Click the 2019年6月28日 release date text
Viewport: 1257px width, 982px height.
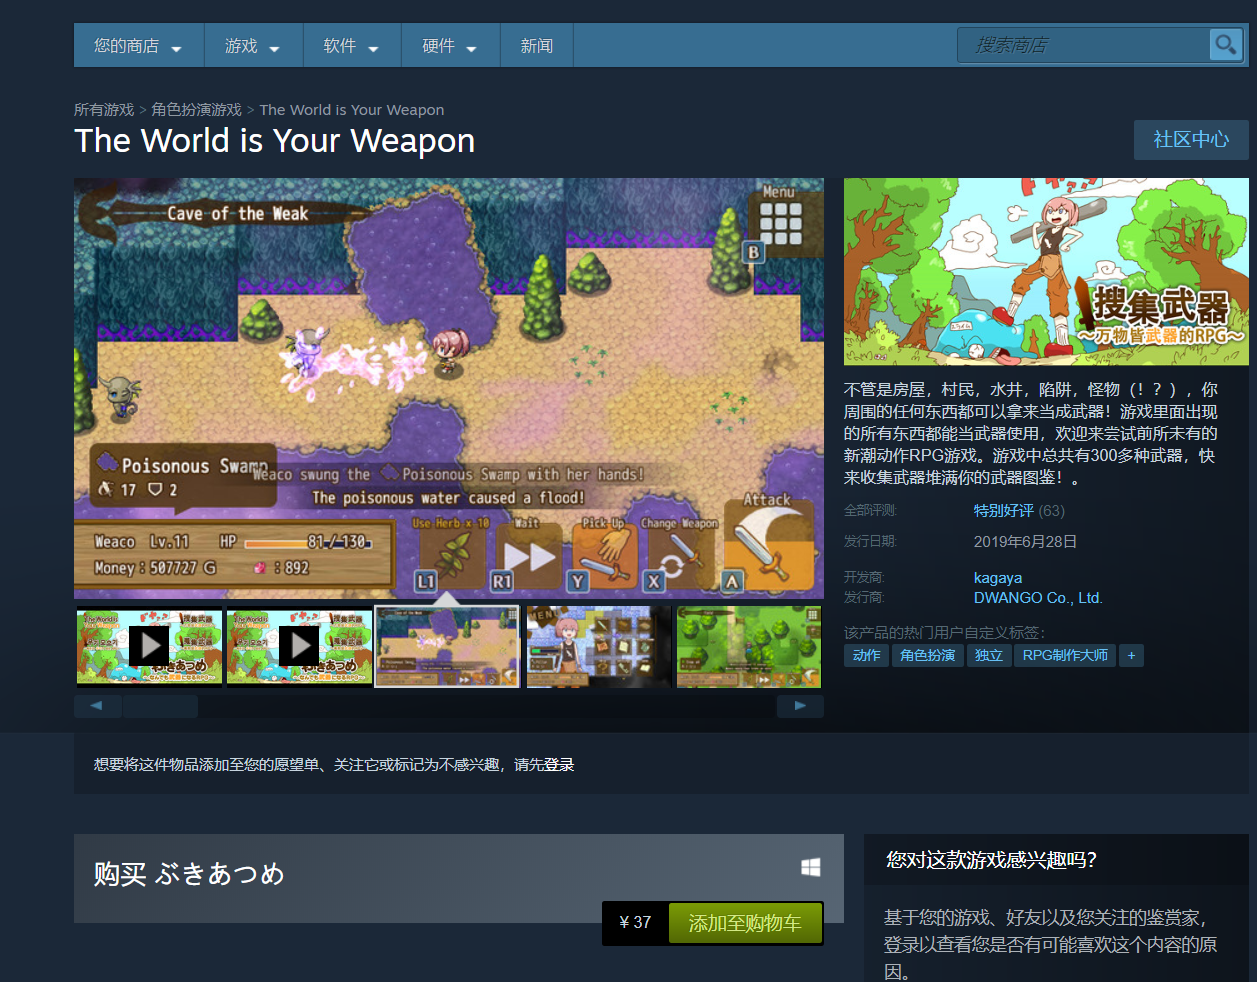click(1026, 541)
